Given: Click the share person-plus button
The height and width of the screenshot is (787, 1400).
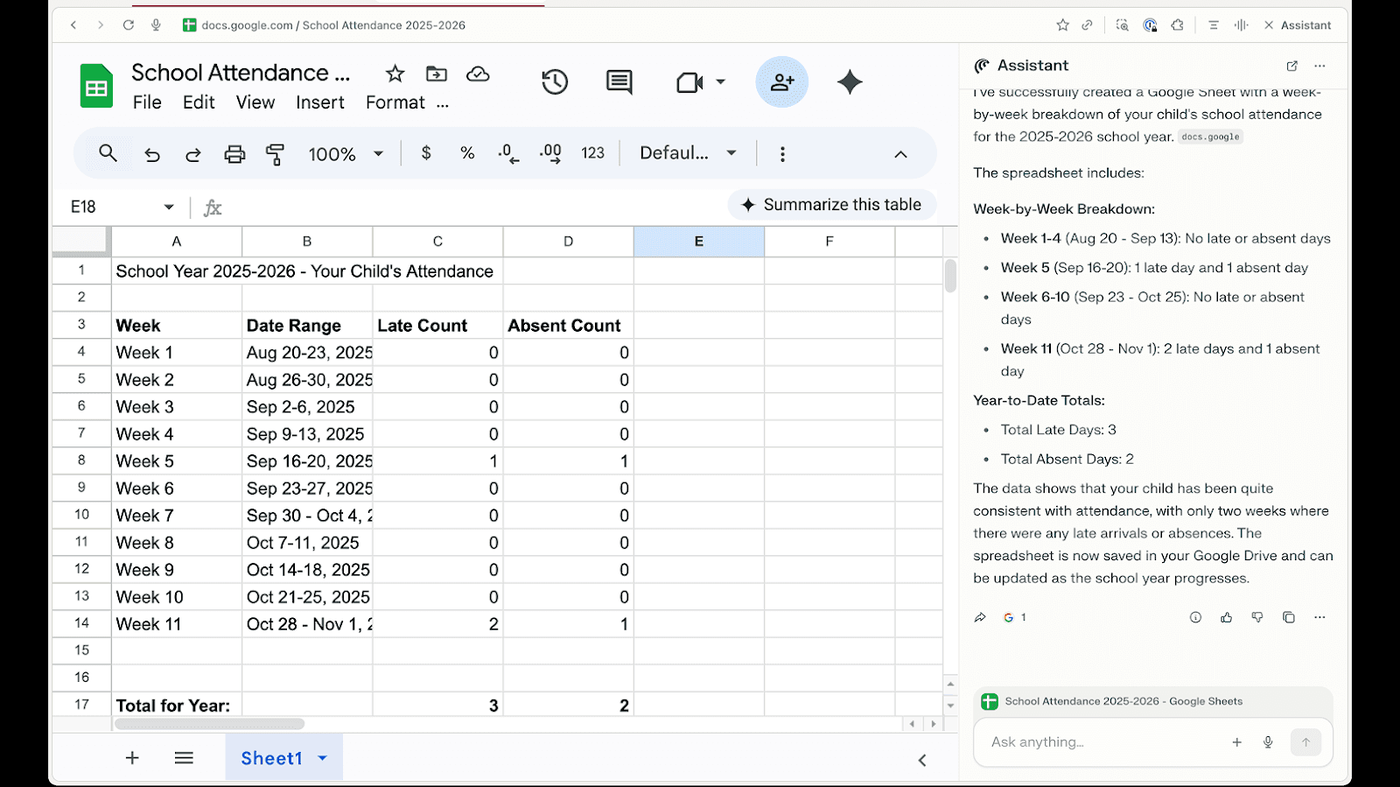Looking at the screenshot, I should (782, 82).
